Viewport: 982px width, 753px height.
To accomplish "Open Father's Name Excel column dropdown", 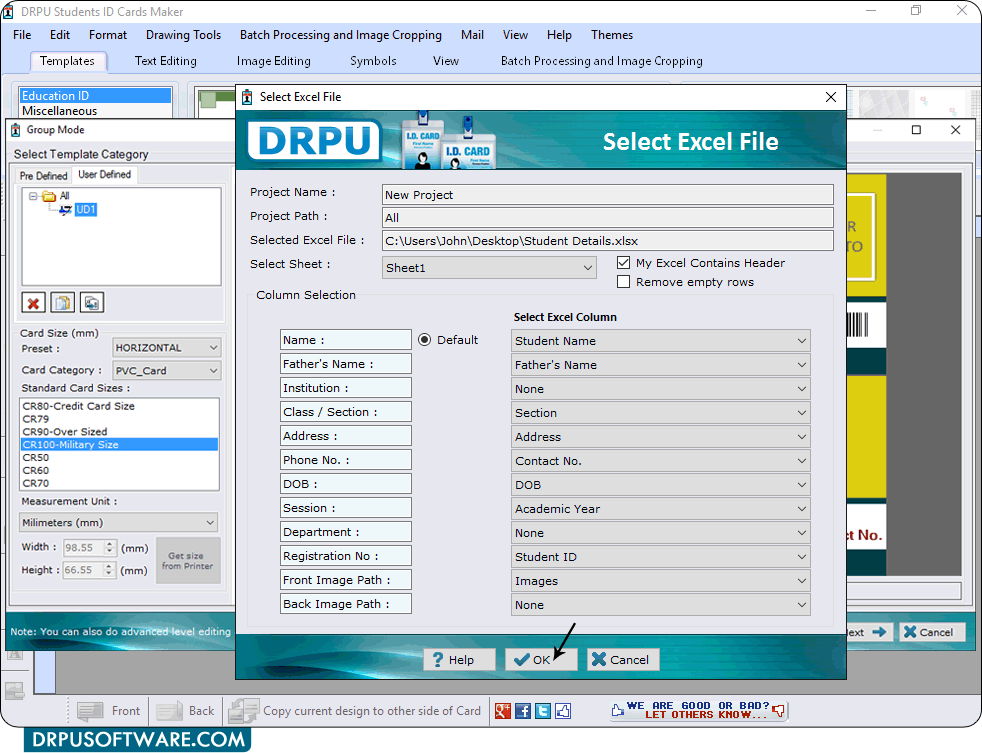I will (660, 365).
